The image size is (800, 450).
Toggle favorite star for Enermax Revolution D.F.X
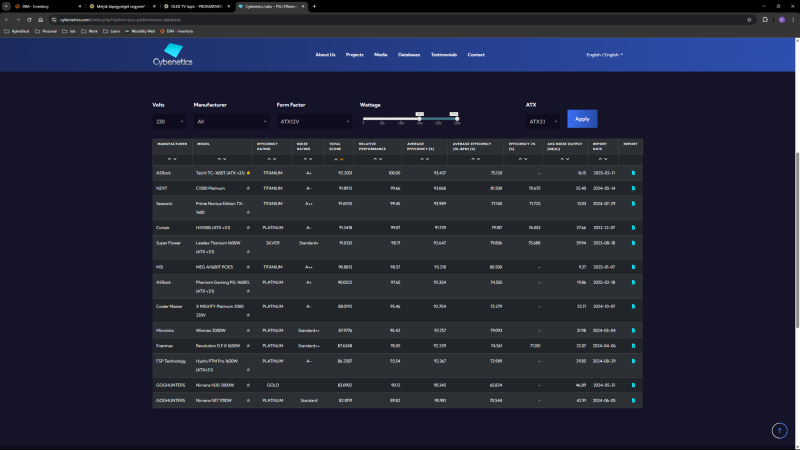click(x=248, y=346)
